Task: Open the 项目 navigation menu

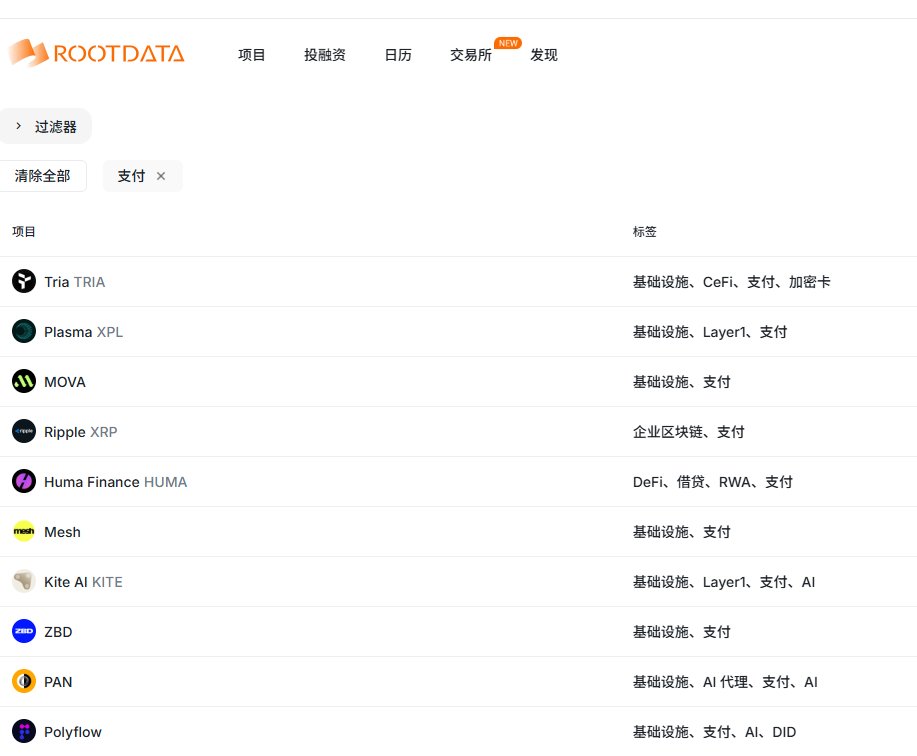Action: (252, 55)
